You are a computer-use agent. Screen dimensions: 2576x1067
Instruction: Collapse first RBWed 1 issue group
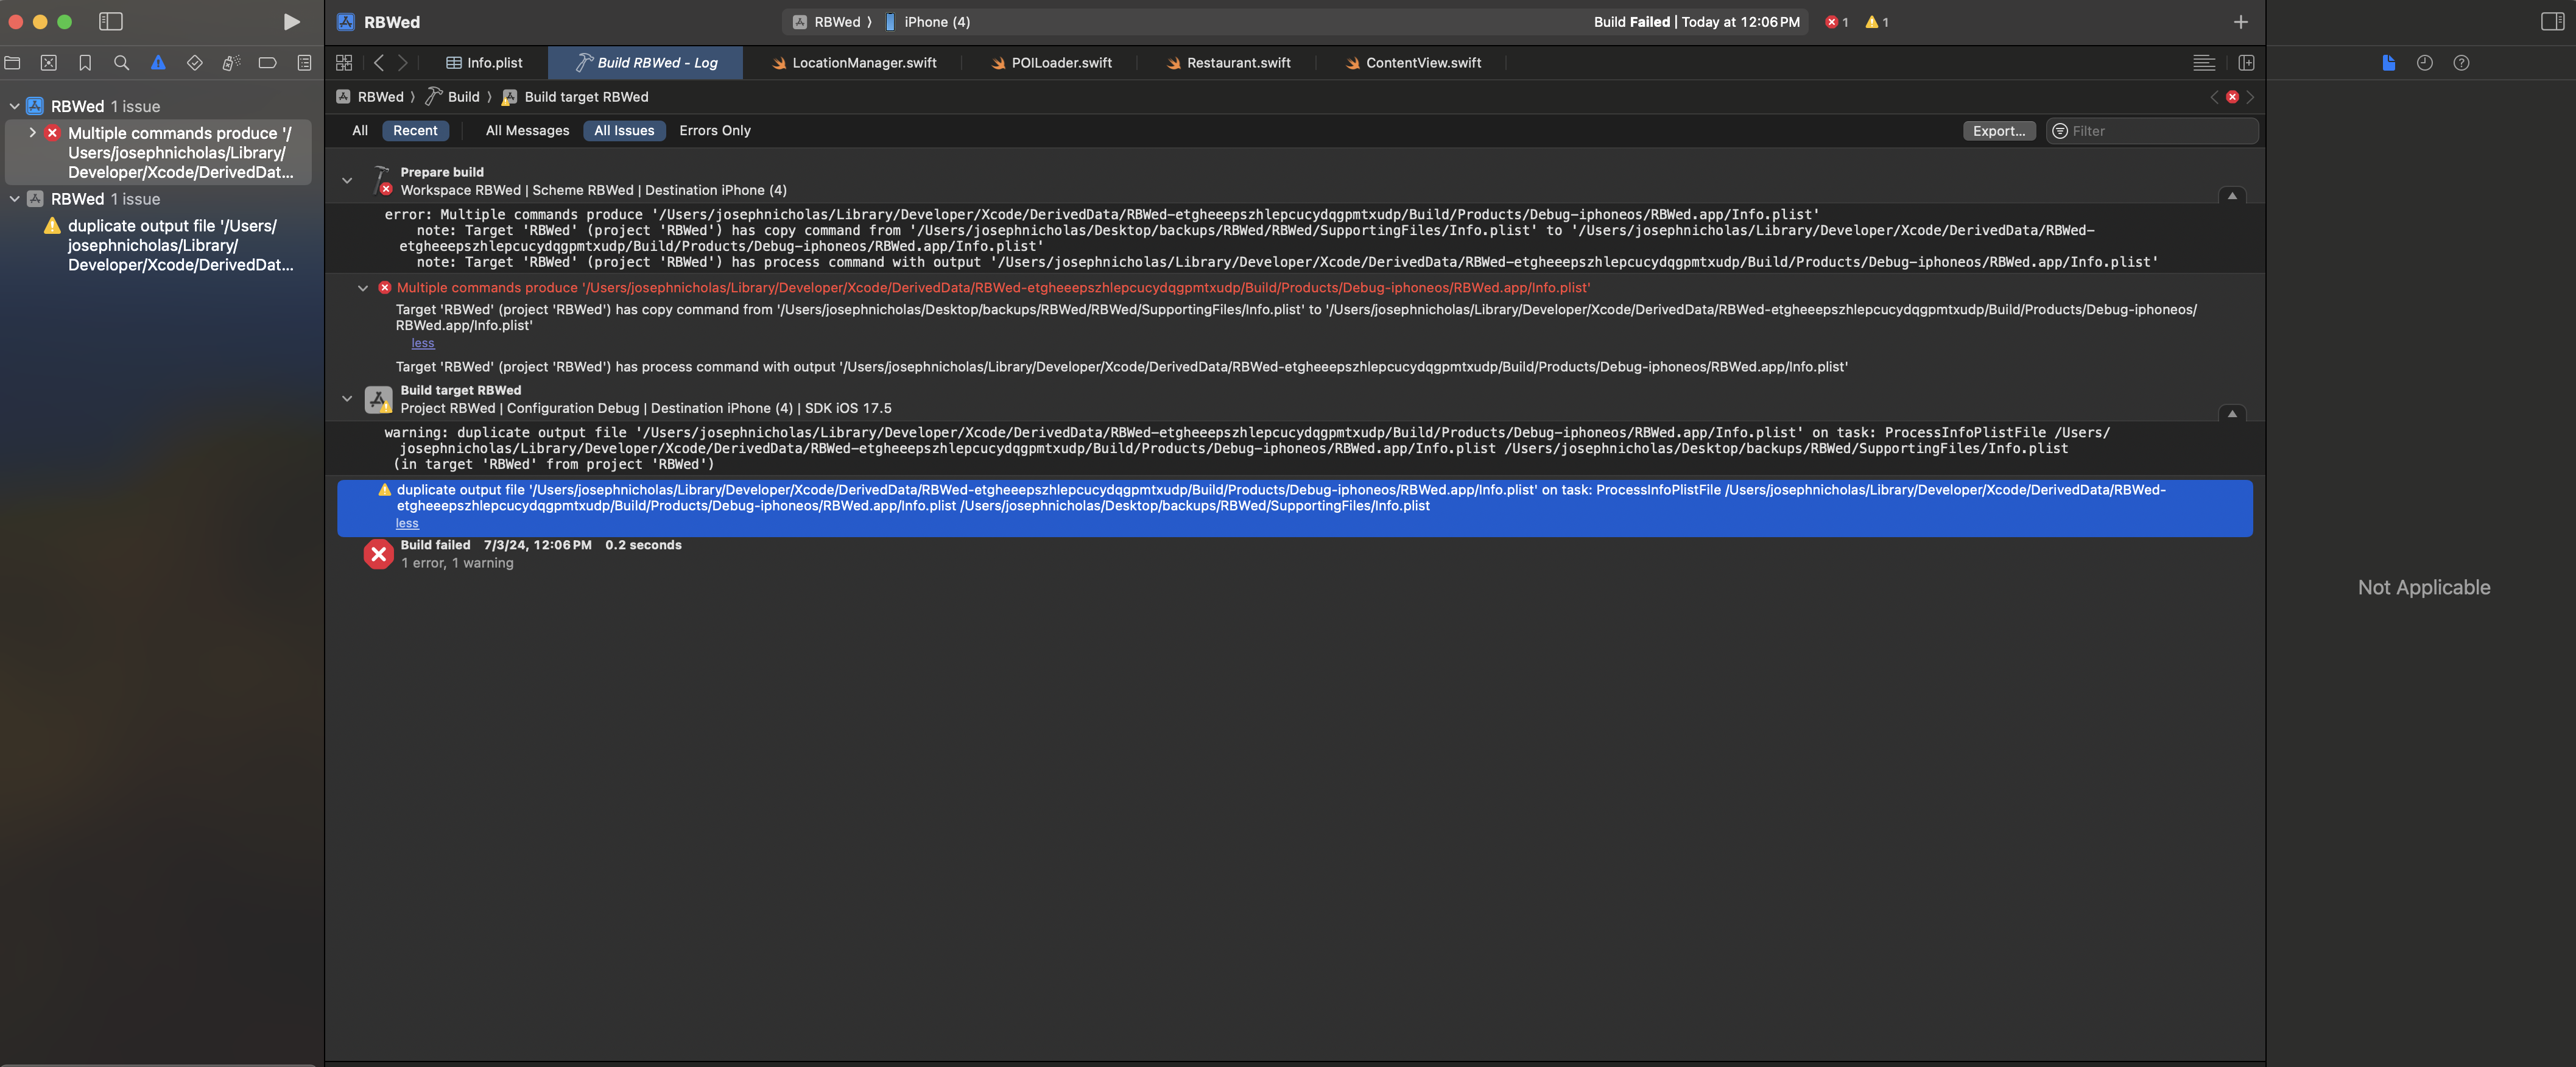point(14,106)
